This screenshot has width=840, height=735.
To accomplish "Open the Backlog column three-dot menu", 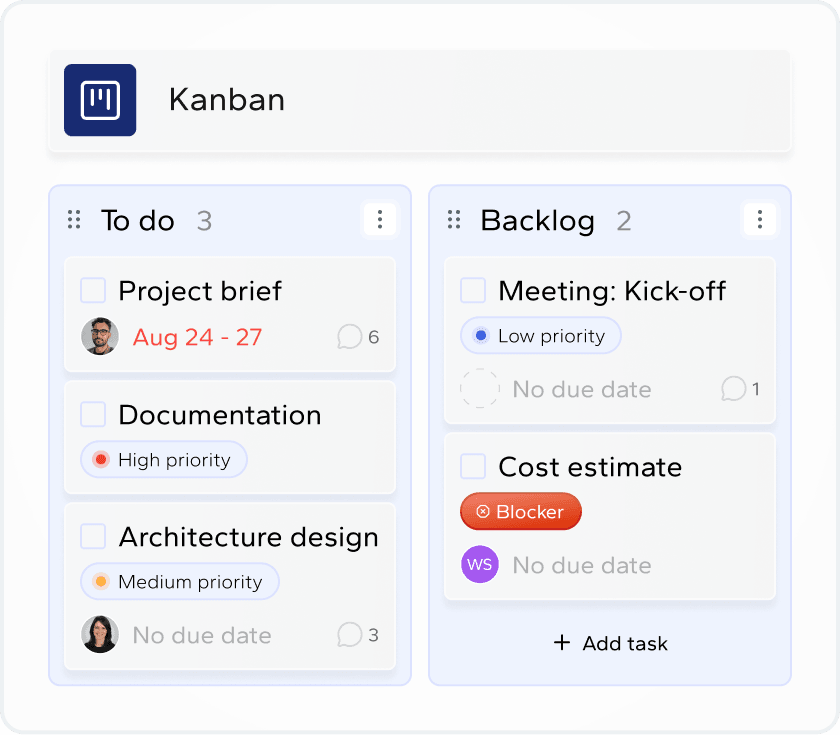I will click(759, 220).
